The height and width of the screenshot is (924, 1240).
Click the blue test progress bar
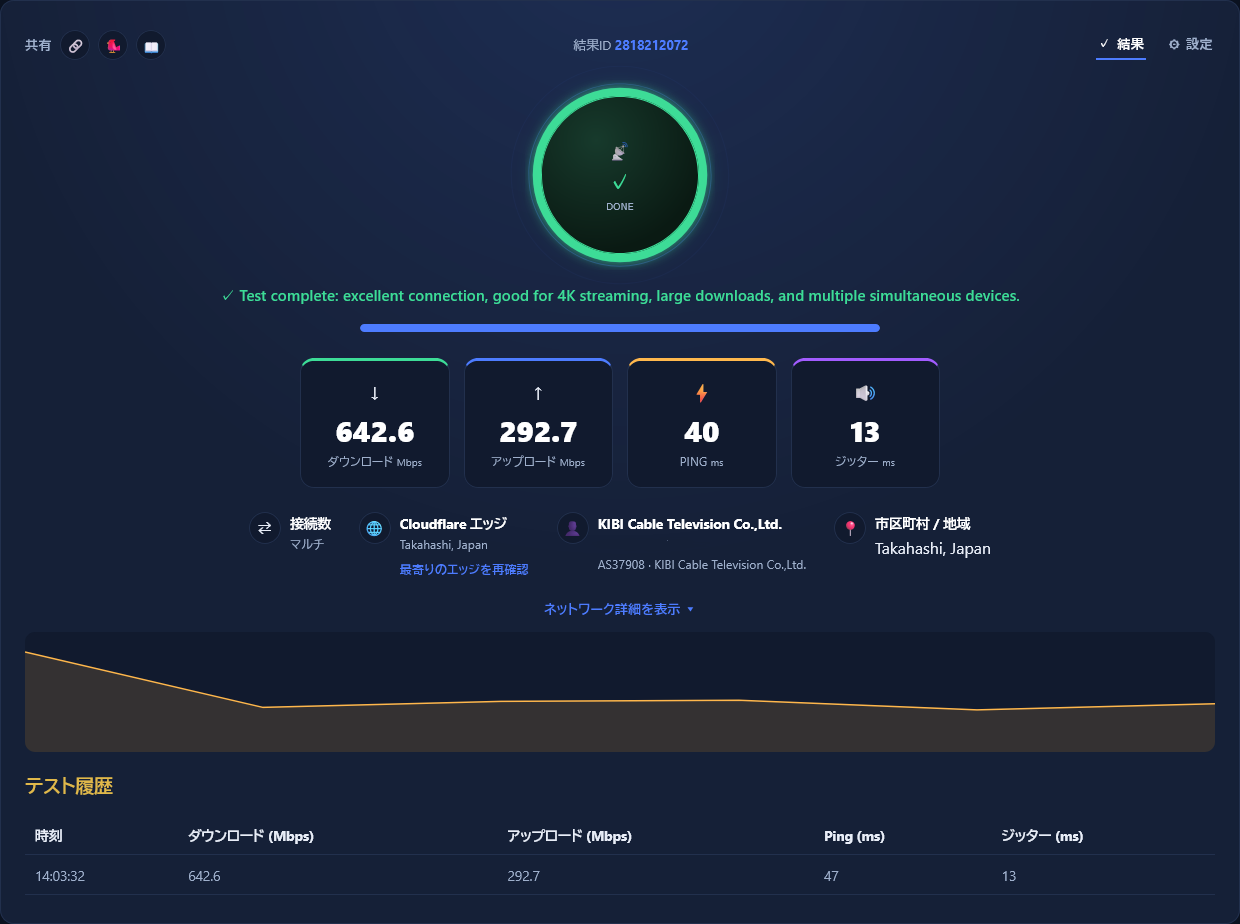pyautogui.click(x=620, y=328)
